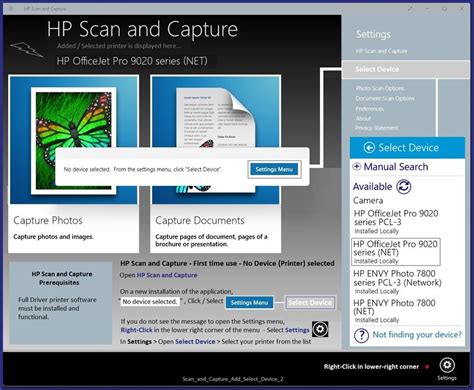Open the Capture Documents tile

(216, 164)
